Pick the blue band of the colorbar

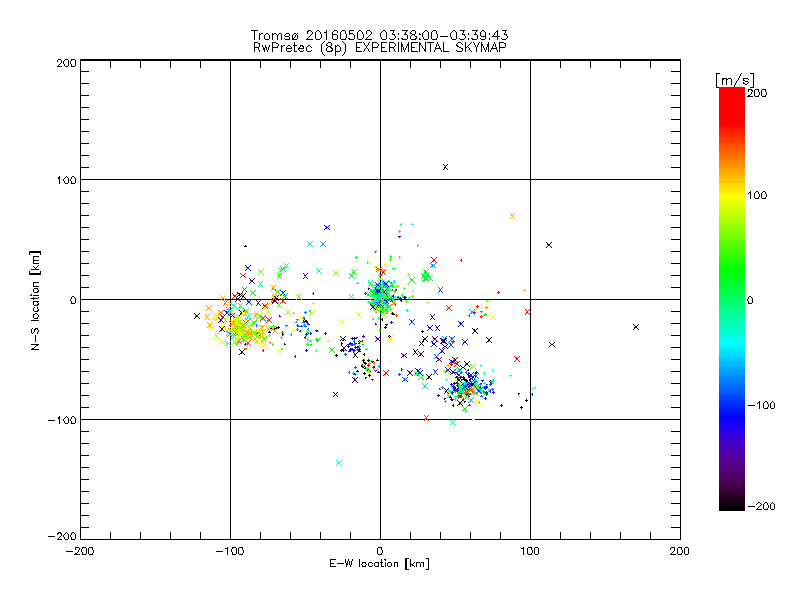point(732,414)
